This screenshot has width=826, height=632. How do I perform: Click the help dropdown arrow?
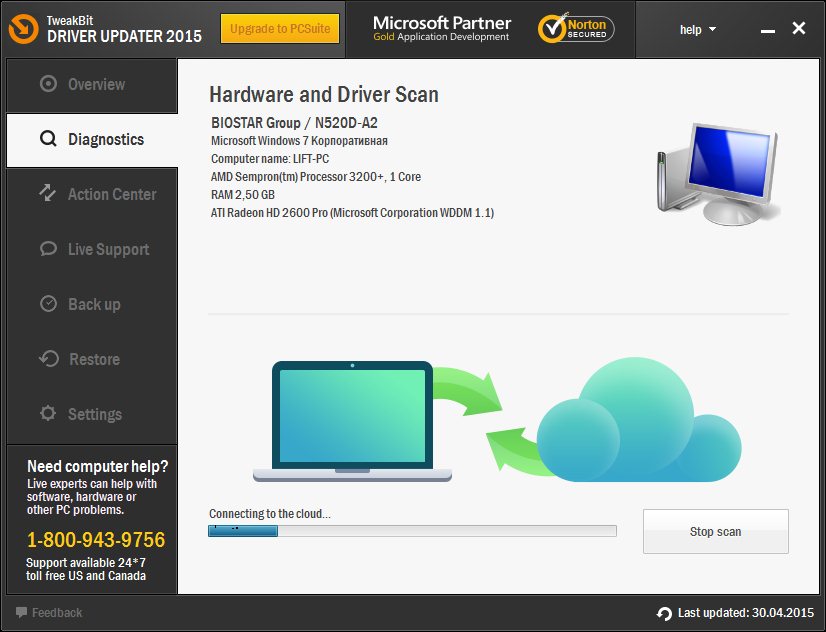tap(712, 29)
